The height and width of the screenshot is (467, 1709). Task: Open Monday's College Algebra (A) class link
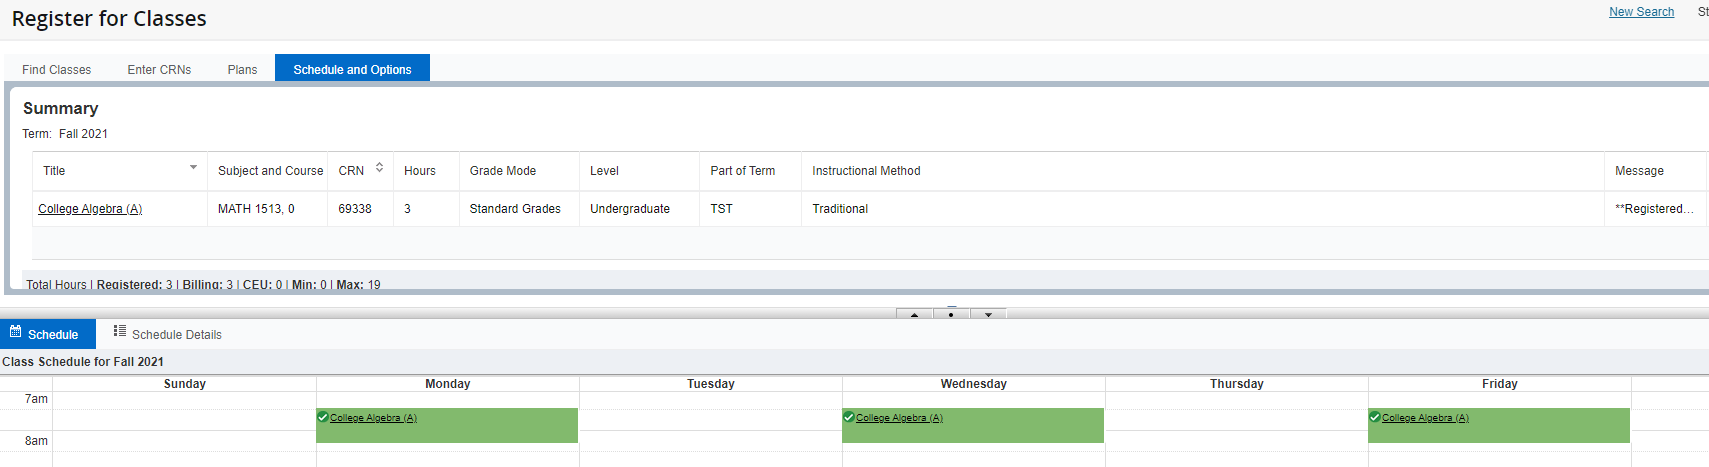(x=373, y=418)
